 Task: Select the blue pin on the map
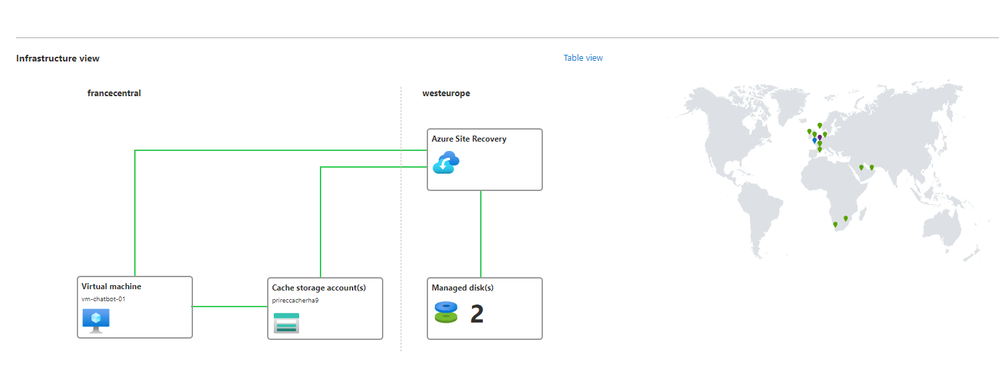[814, 140]
